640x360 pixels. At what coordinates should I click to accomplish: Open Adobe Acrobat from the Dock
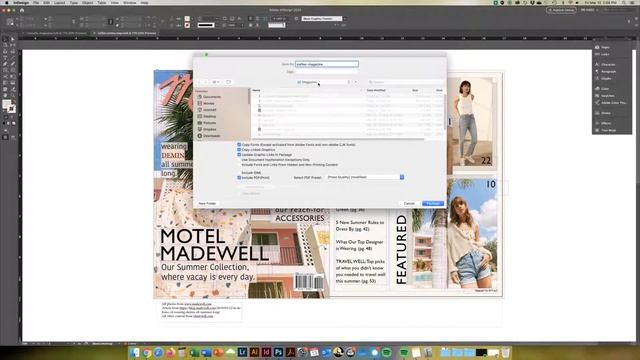(290, 352)
